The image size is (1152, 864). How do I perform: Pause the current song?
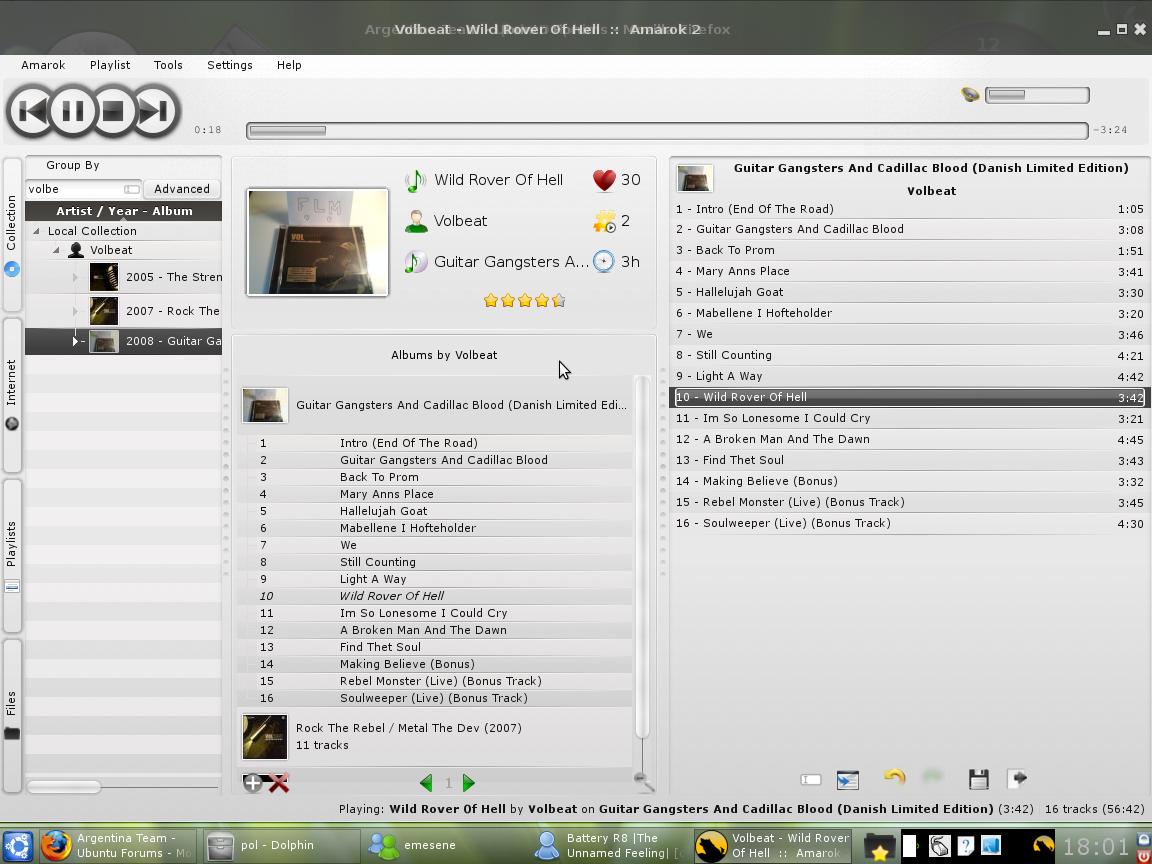(x=72, y=111)
